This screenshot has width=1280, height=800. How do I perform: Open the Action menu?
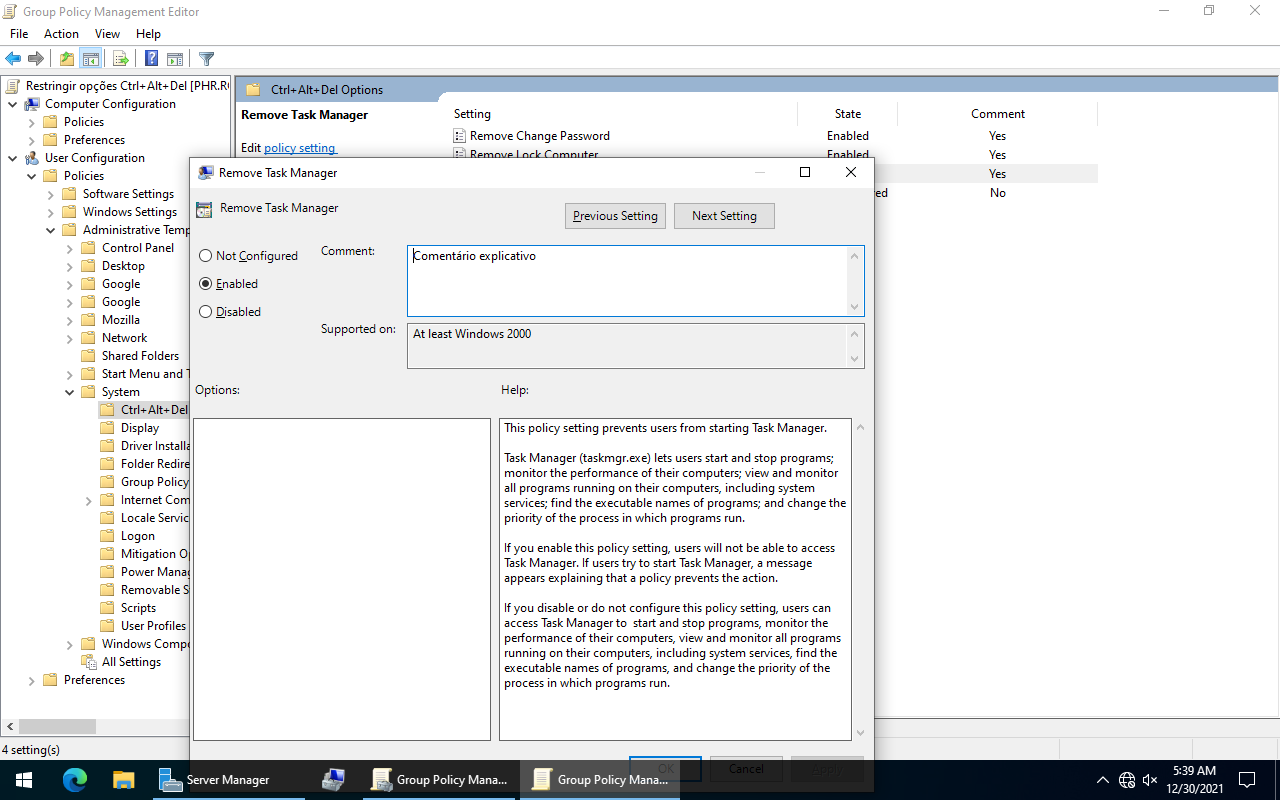61,33
